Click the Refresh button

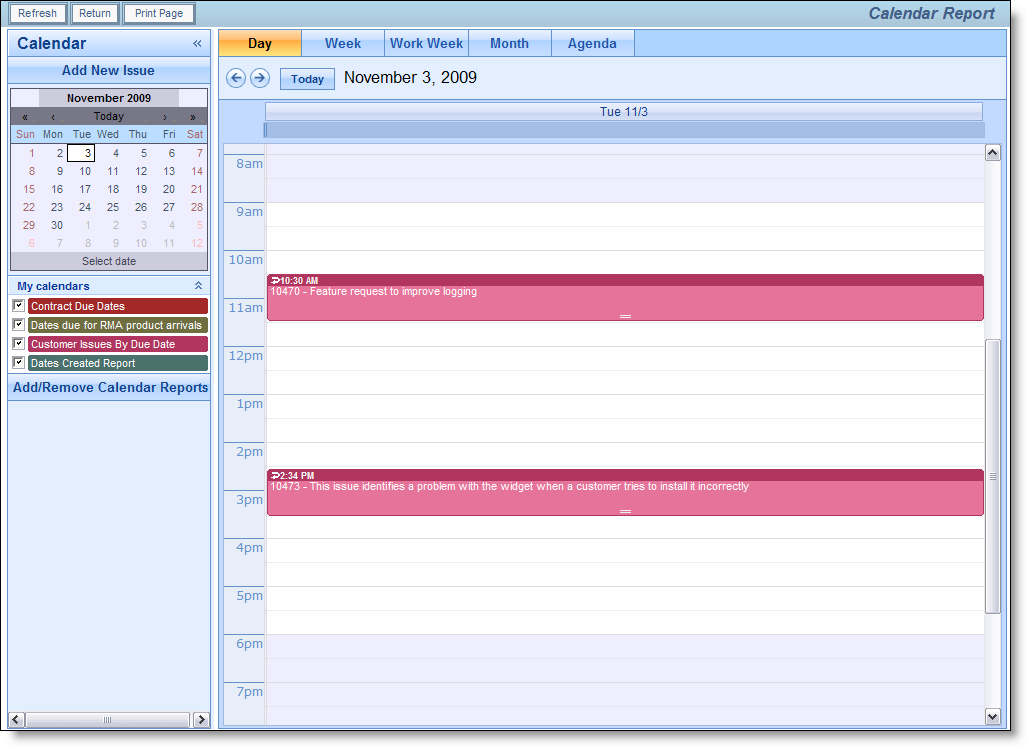tap(37, 13)
